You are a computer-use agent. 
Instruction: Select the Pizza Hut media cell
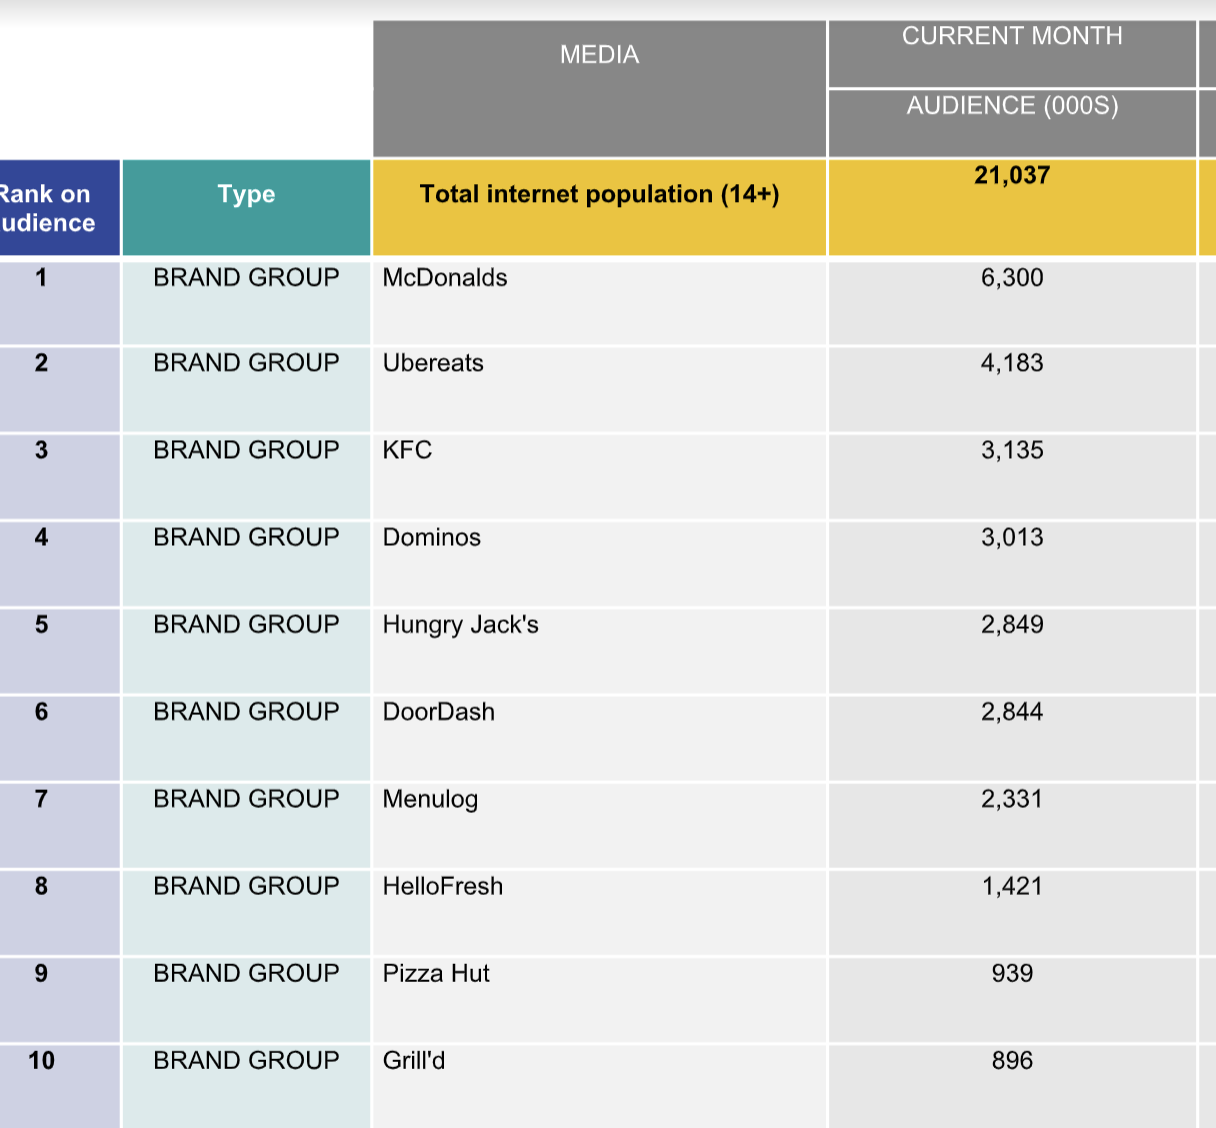point(600,999)
